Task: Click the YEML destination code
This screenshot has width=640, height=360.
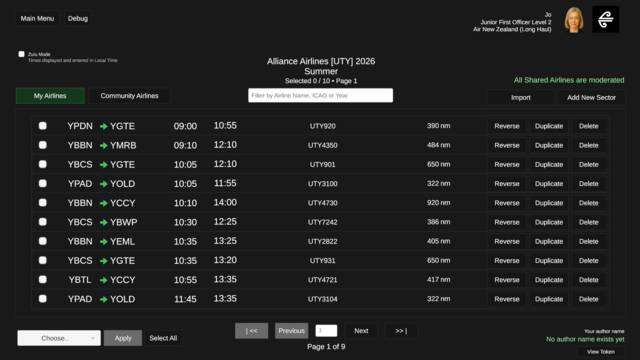Action: [122, 242]
